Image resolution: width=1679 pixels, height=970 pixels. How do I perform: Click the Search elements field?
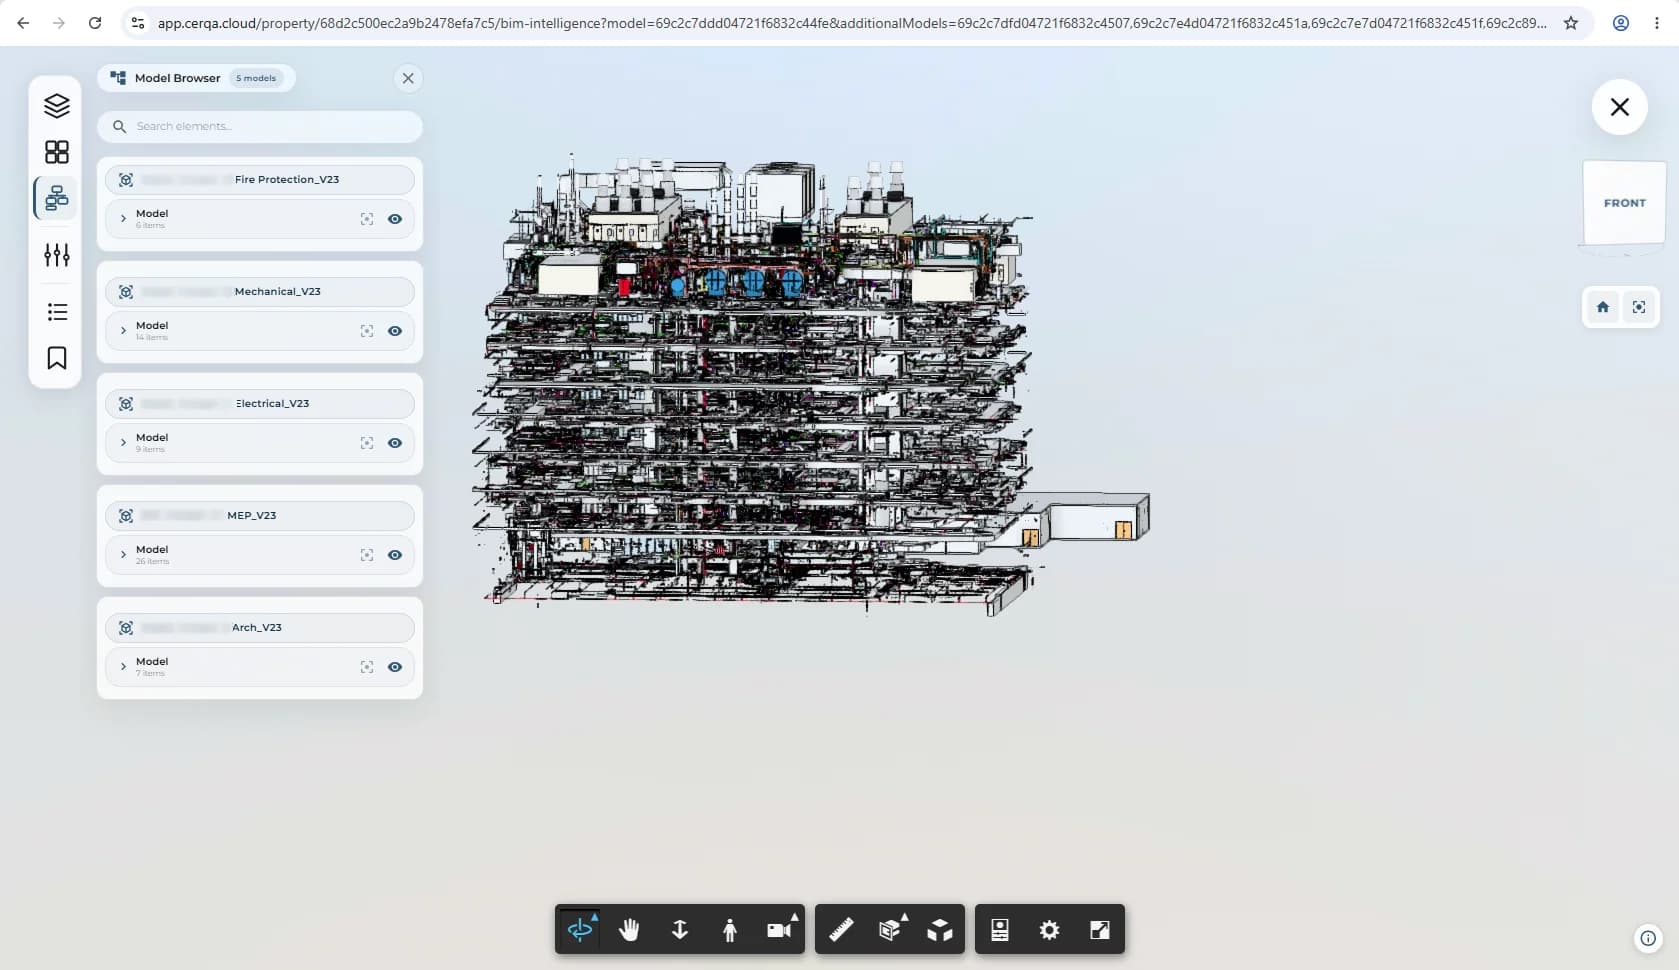click(260, 126)
